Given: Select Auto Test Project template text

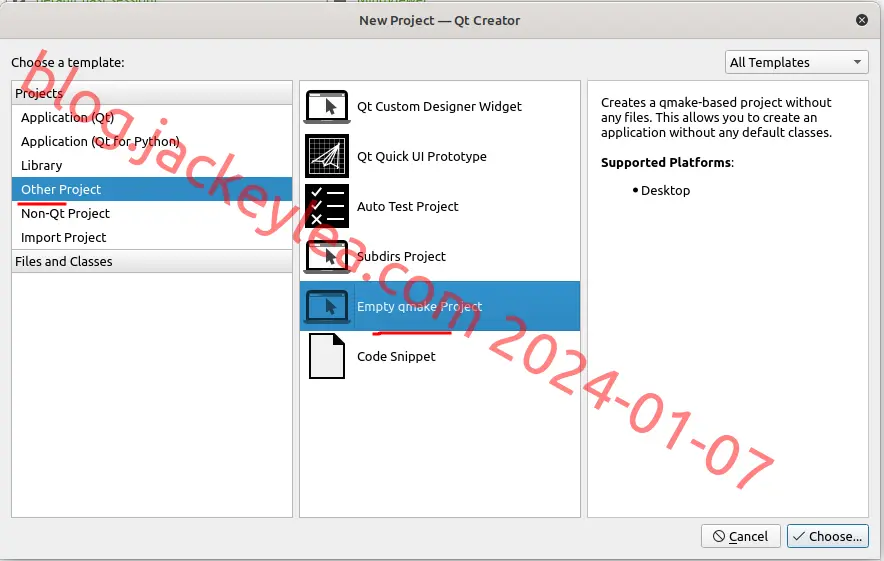Looking at the screenshot, I should pyautogui.click(x=408, y=206).
